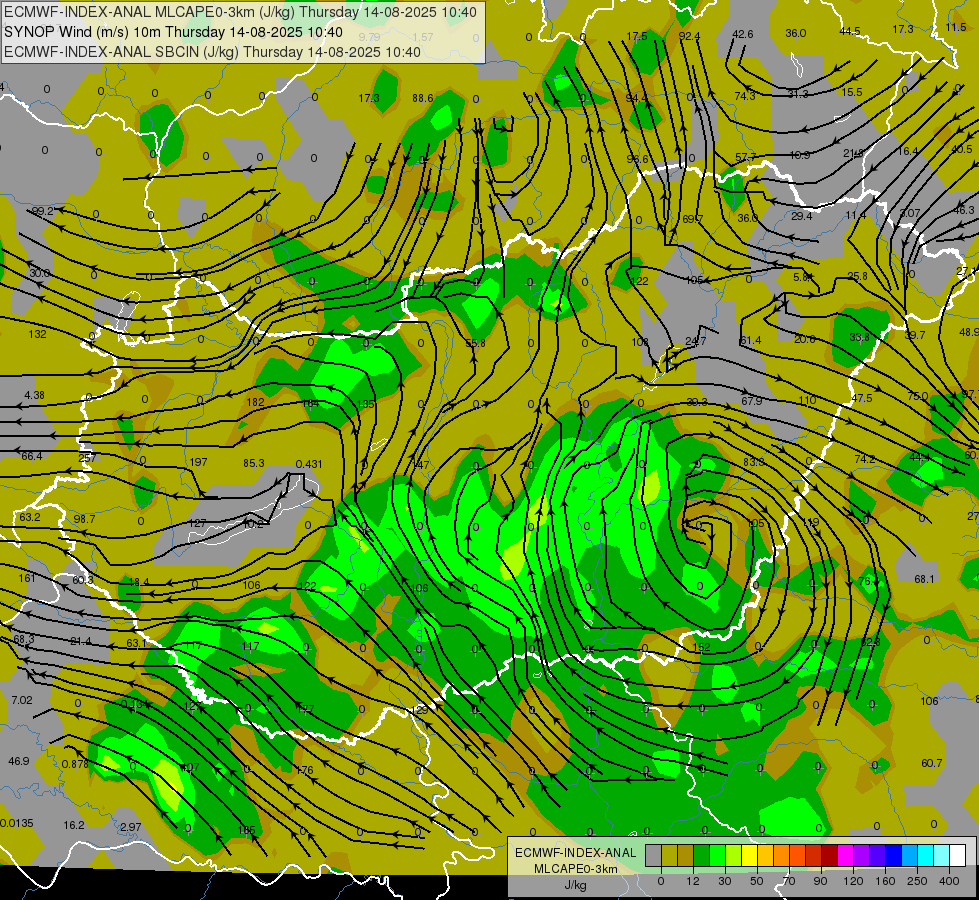The width and height of the screenshot is (979, 900).
Task: Click the white swatch at legend end
Action: coord(957,855)
